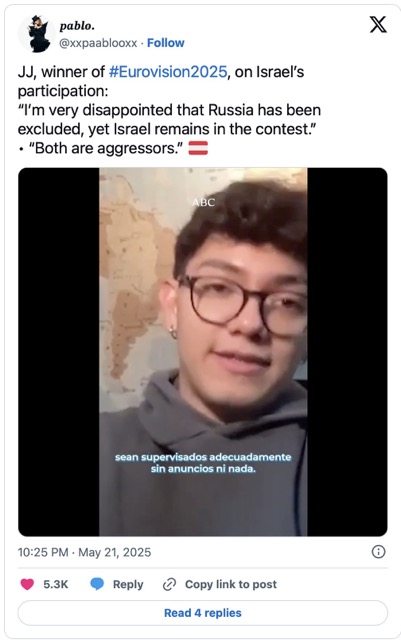Select Copy link to post text

(231, 584)
